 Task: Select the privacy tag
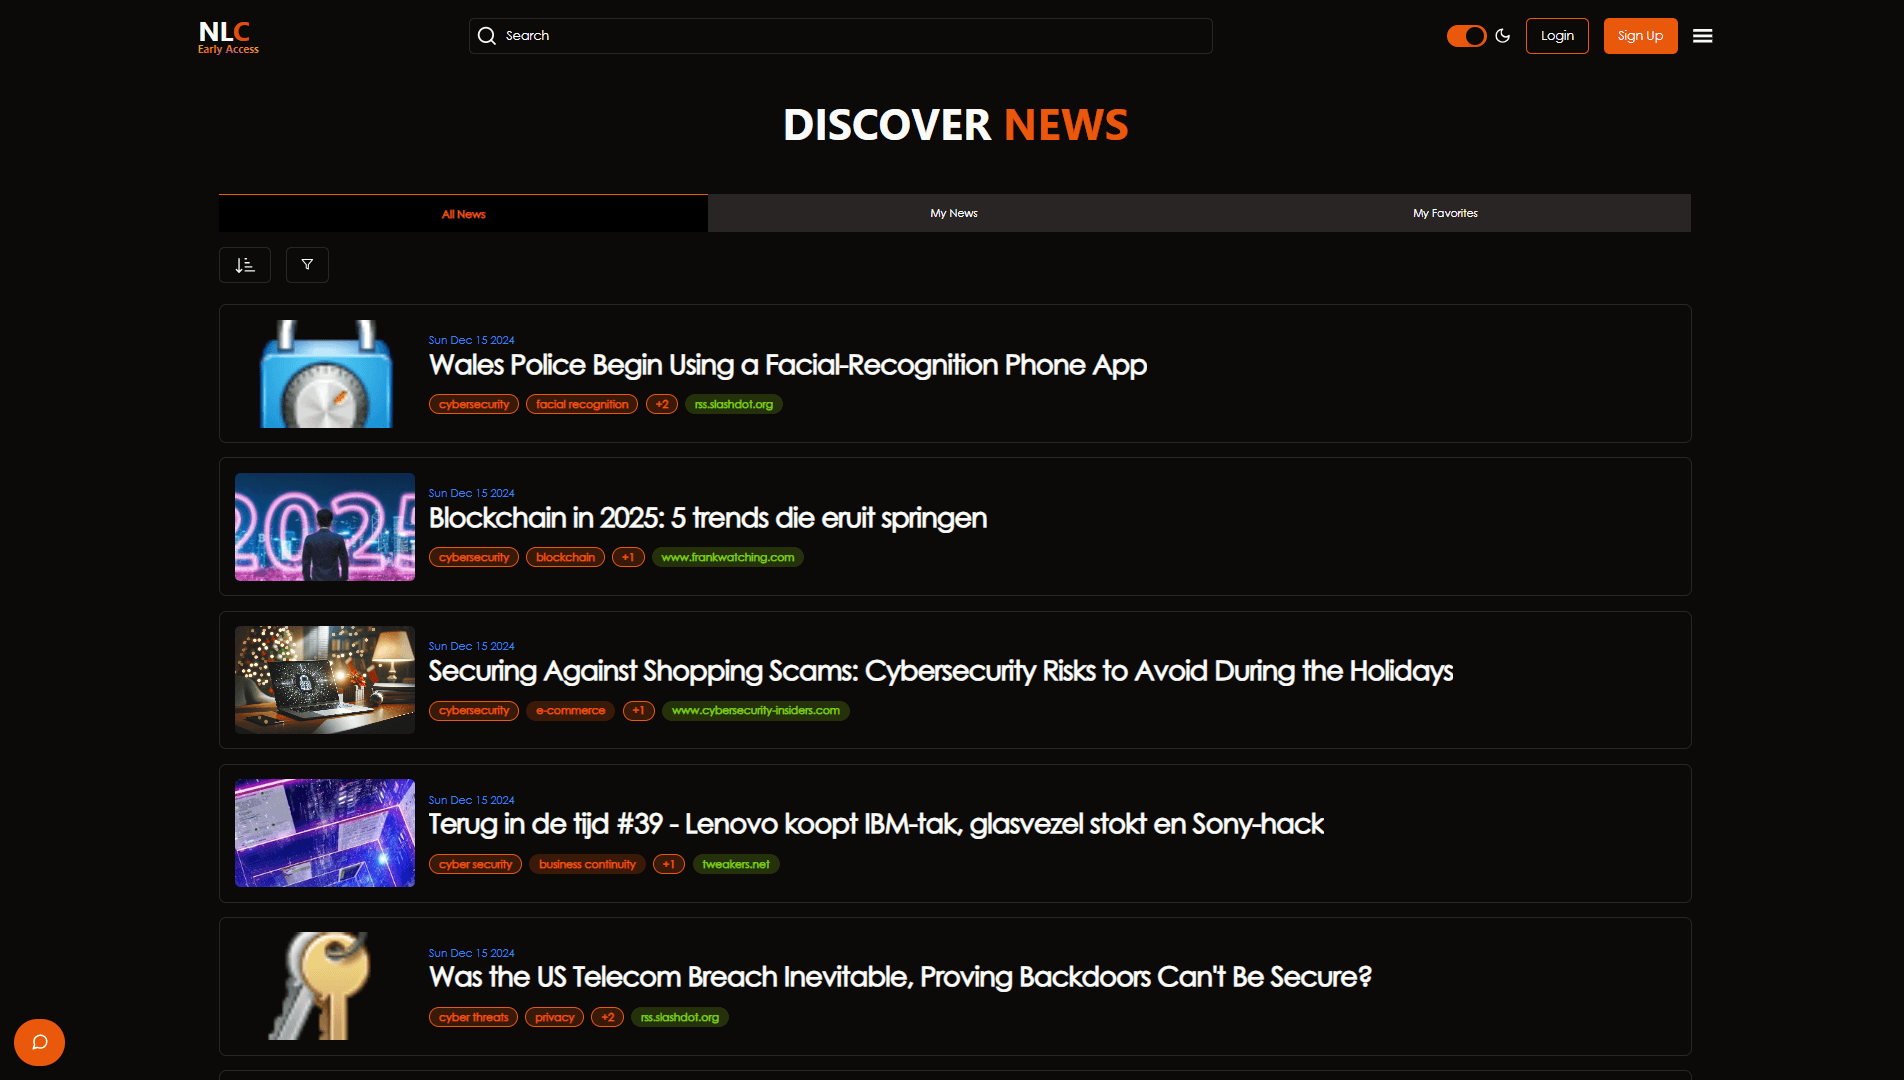[554, 1017]
